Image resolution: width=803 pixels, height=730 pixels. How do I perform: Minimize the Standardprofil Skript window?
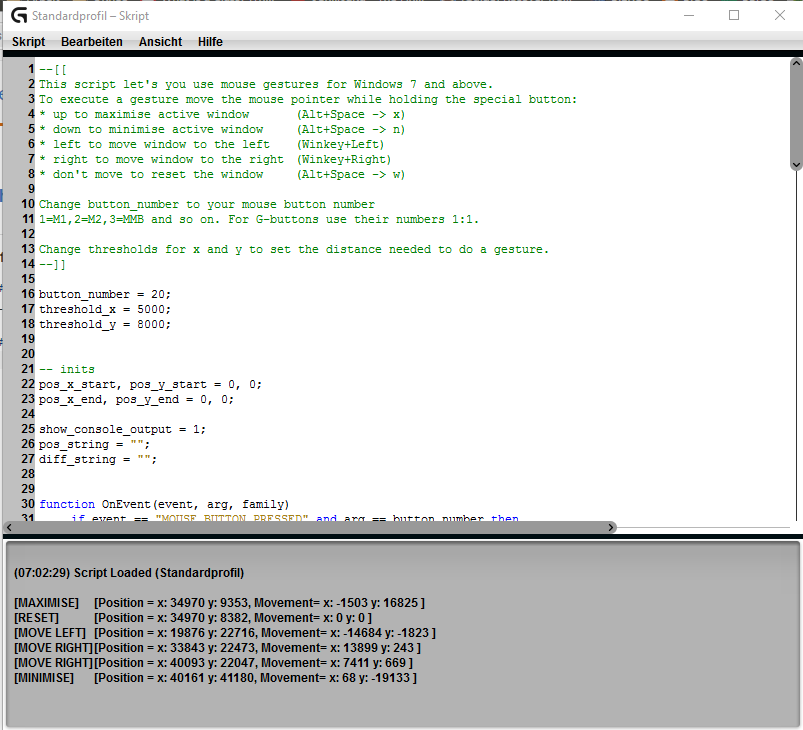[689, 15]
